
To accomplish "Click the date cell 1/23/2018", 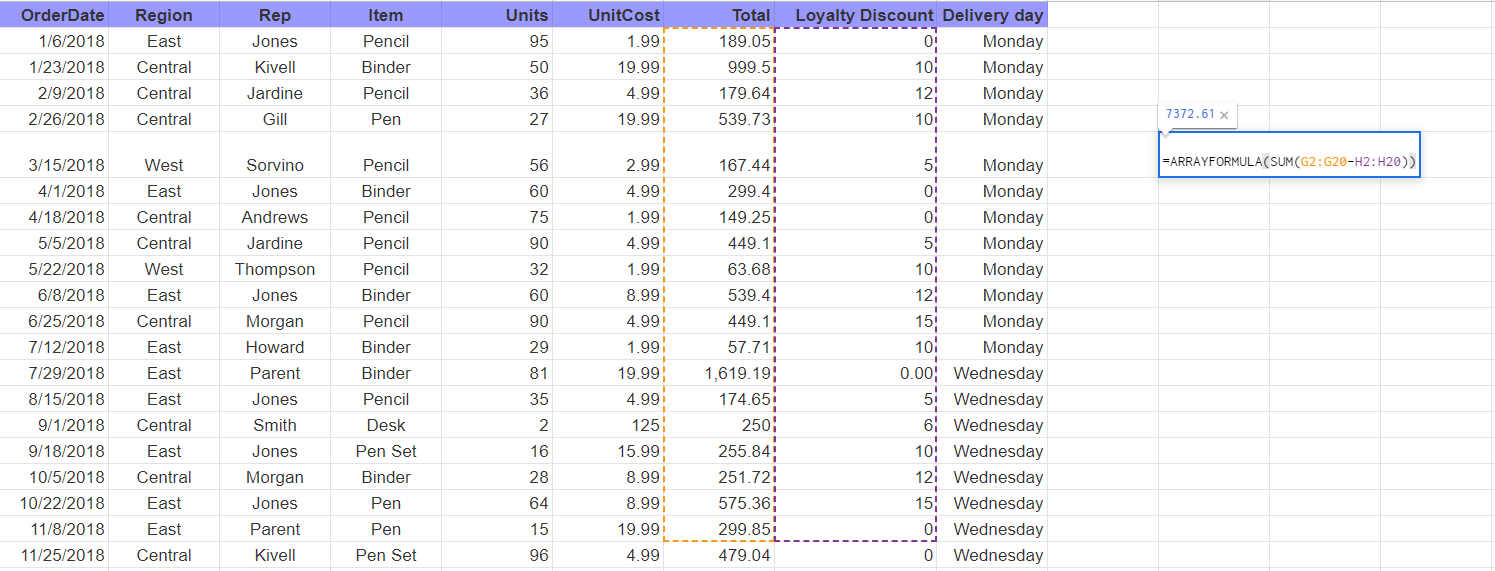I will coord(54,67).
